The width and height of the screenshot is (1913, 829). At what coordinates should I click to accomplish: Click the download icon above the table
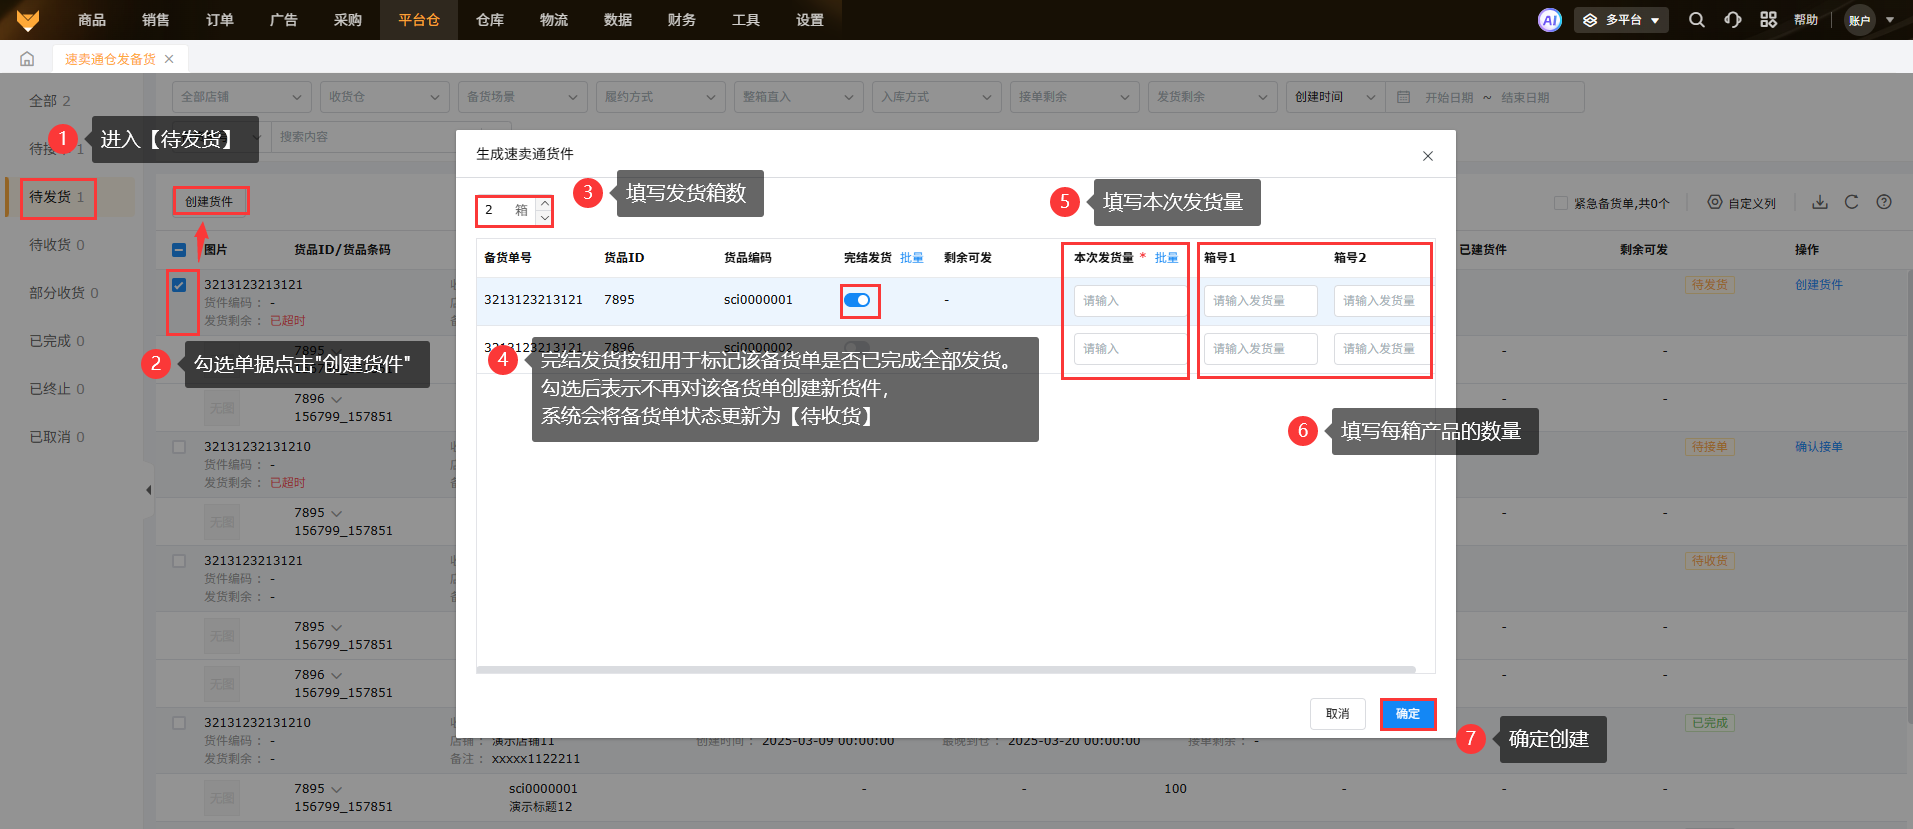[x=1819, y=202]
